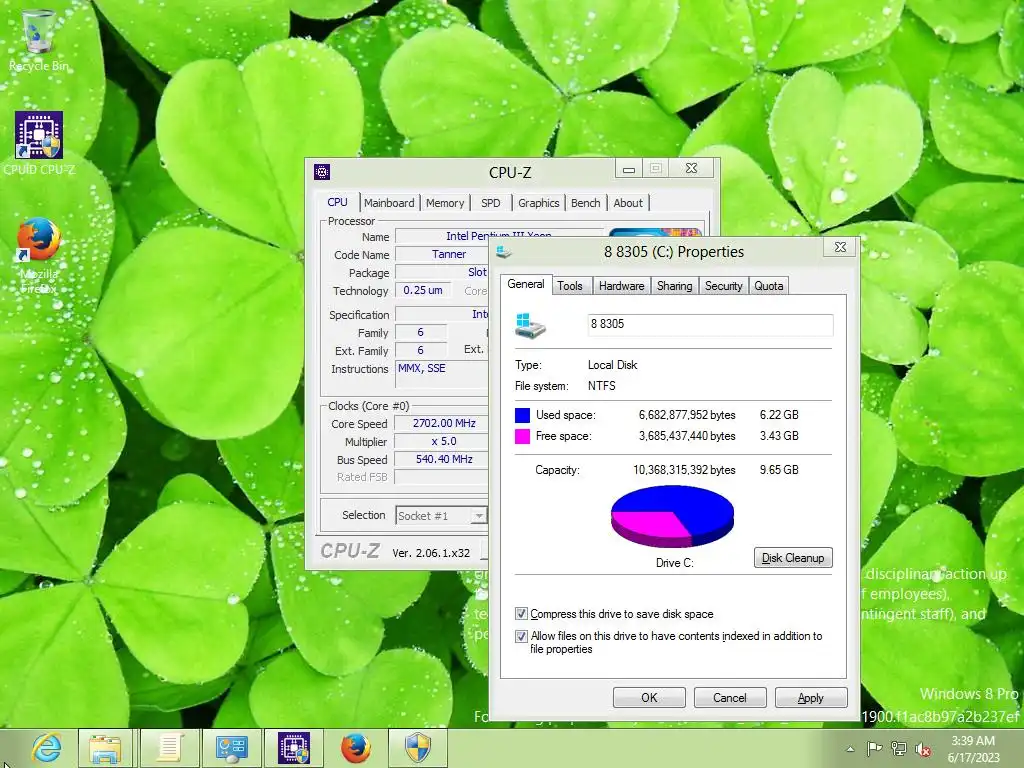Viewport: 1024px width, 768px height.
Task: Open the Control Panel taskbar icon
Action: [x=232, y=748]
